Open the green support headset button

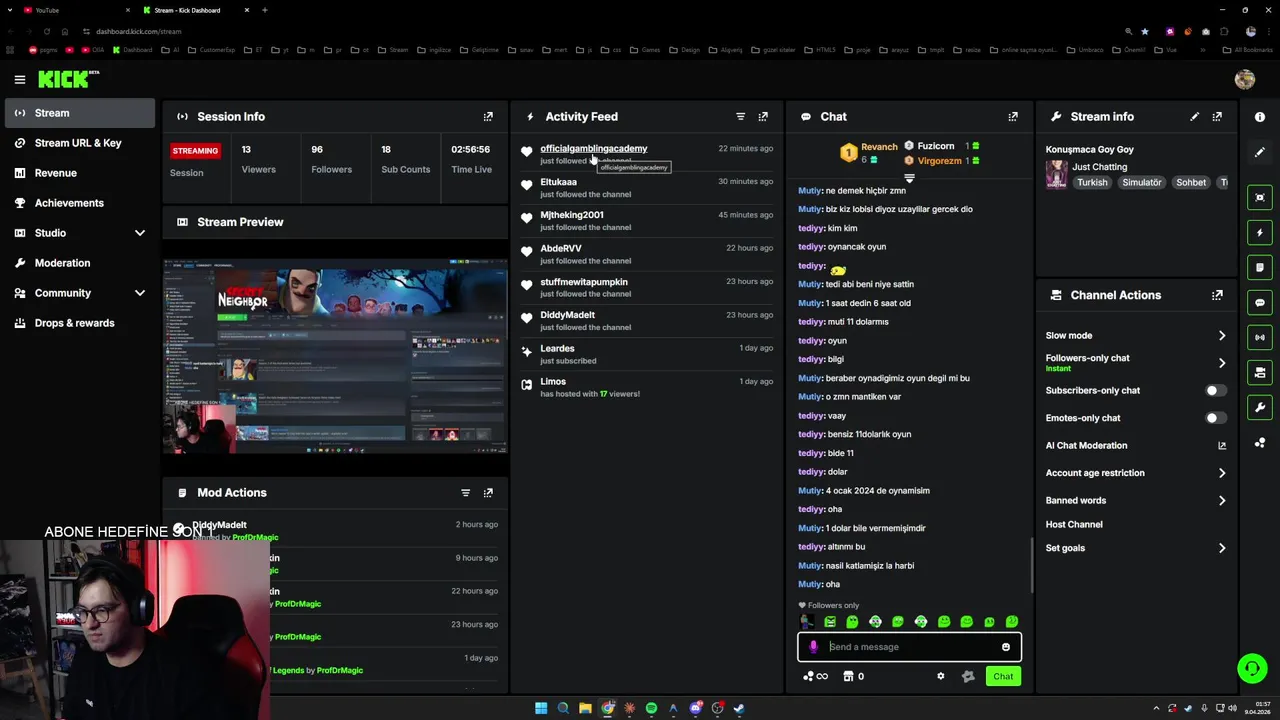tap(1251, 668)
